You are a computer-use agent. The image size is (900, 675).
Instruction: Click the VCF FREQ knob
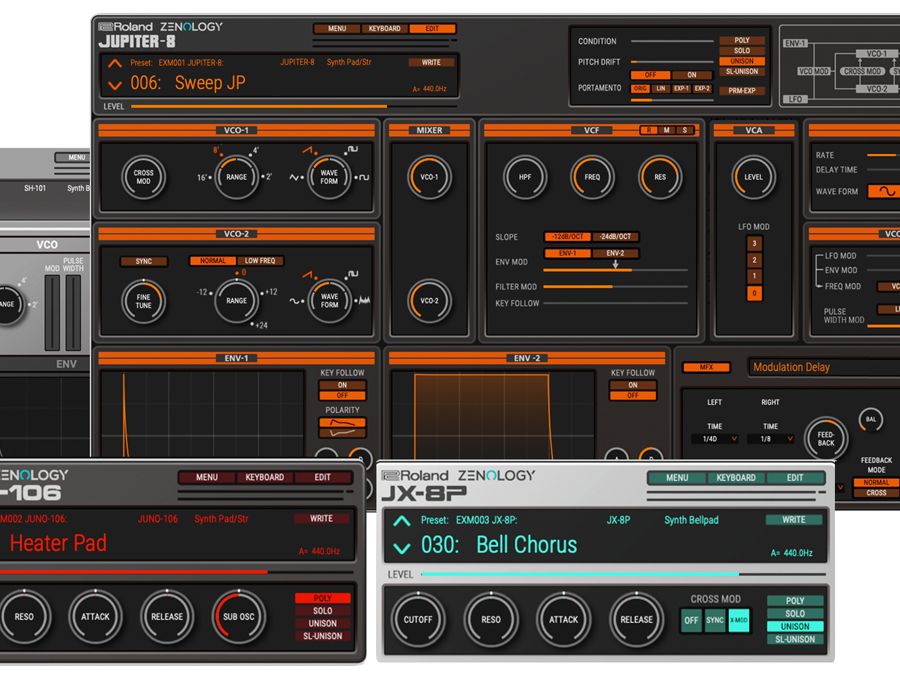(592, 177)
